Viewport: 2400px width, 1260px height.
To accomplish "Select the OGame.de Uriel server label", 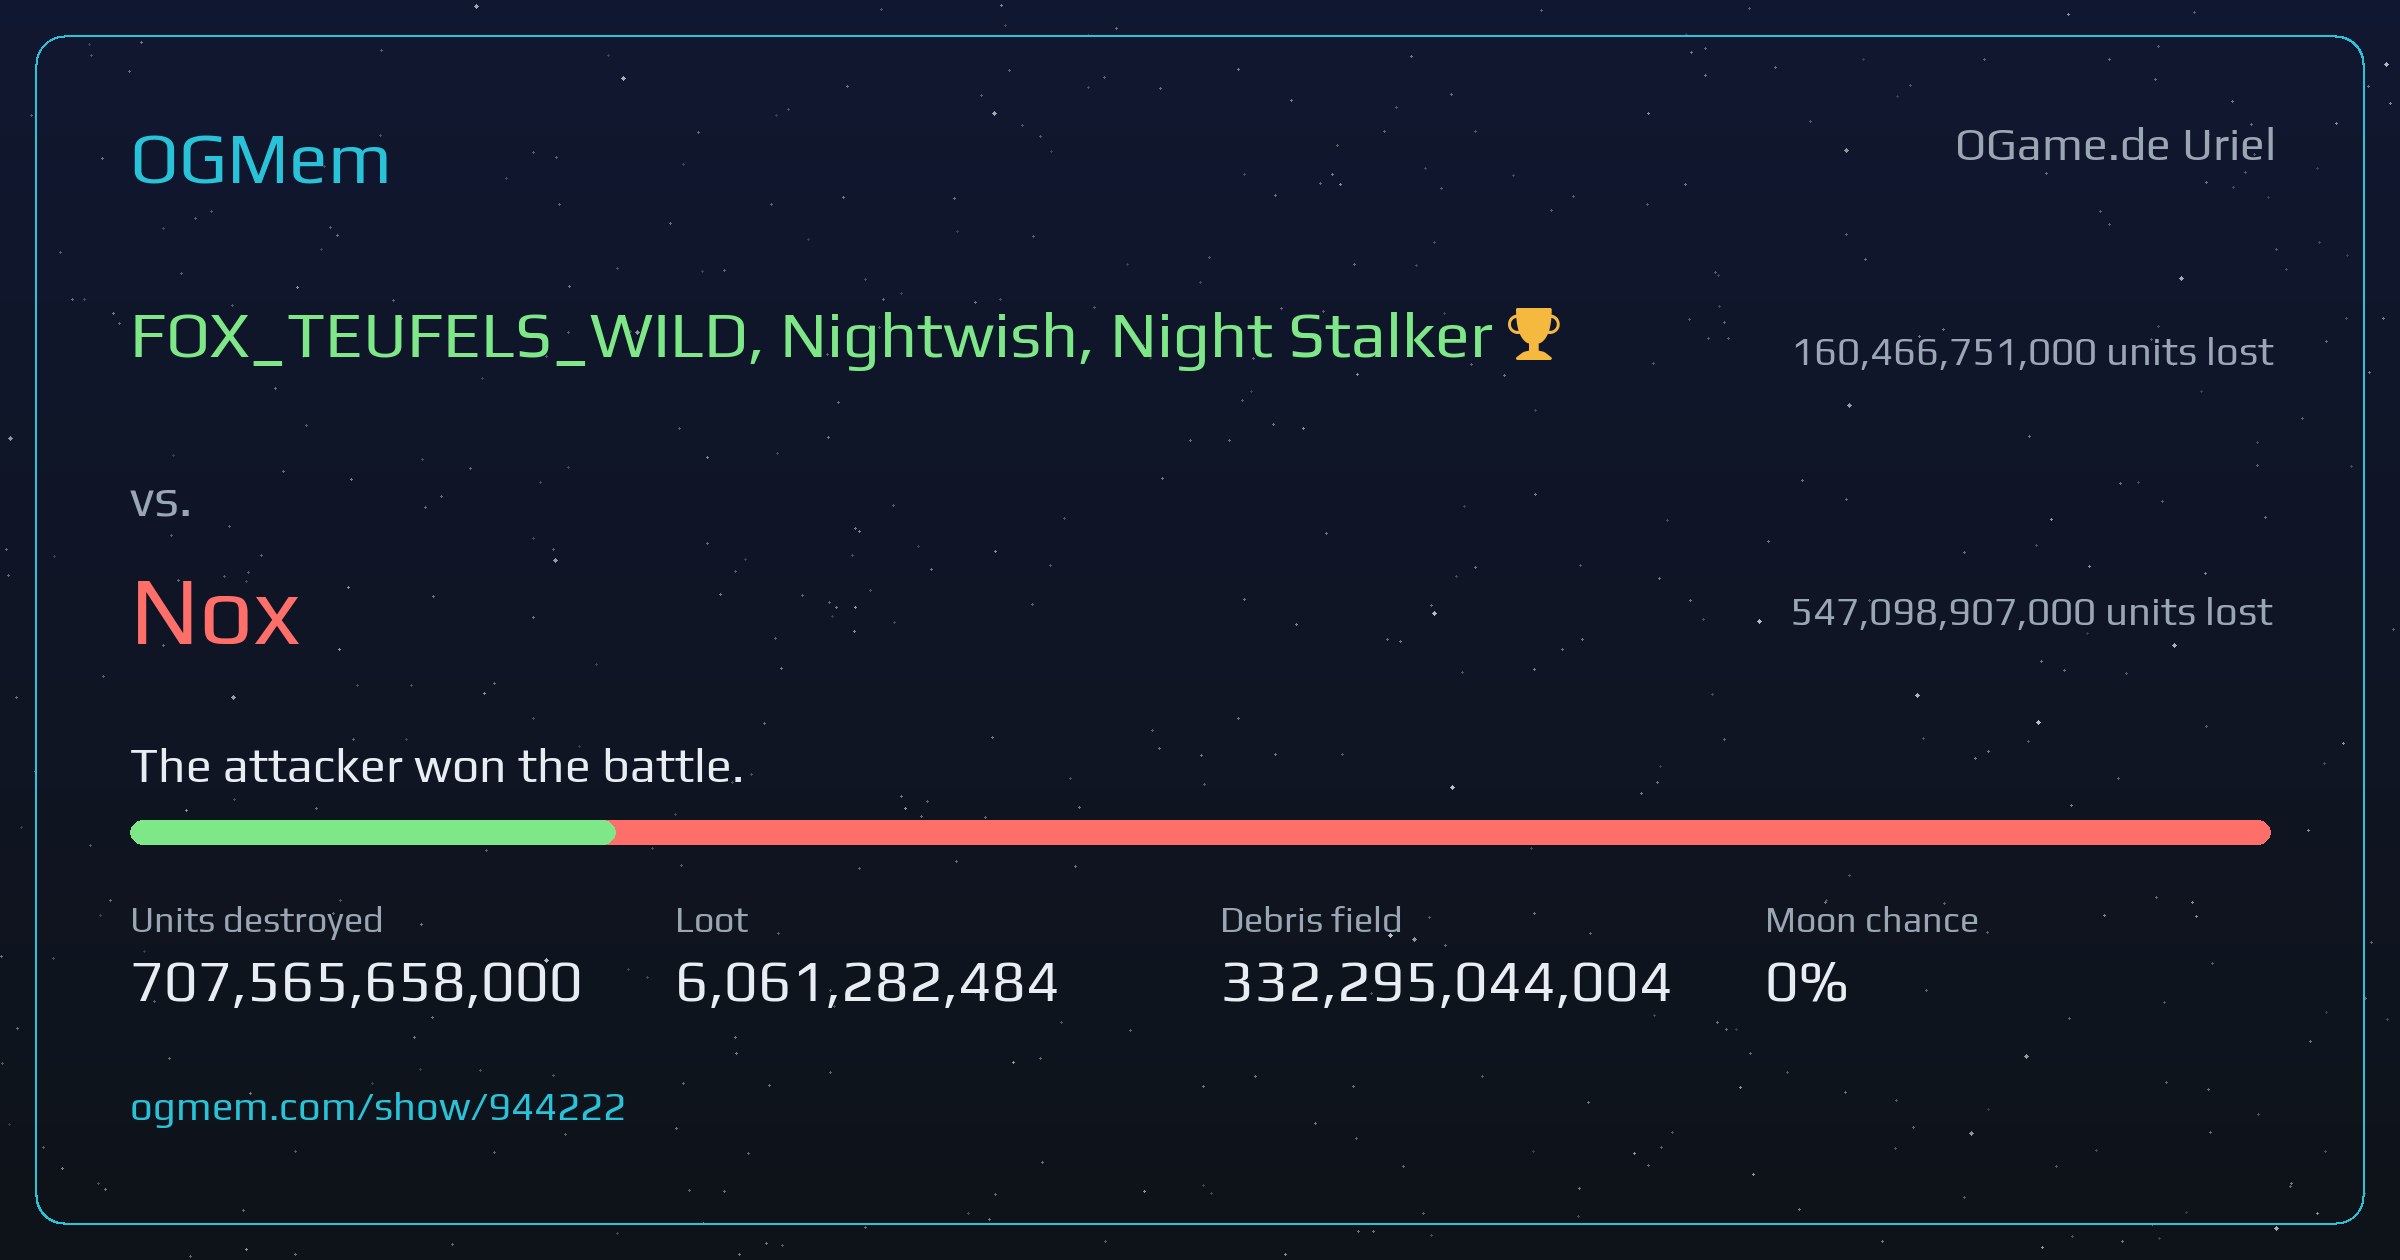I will [x=2115, y=146].
